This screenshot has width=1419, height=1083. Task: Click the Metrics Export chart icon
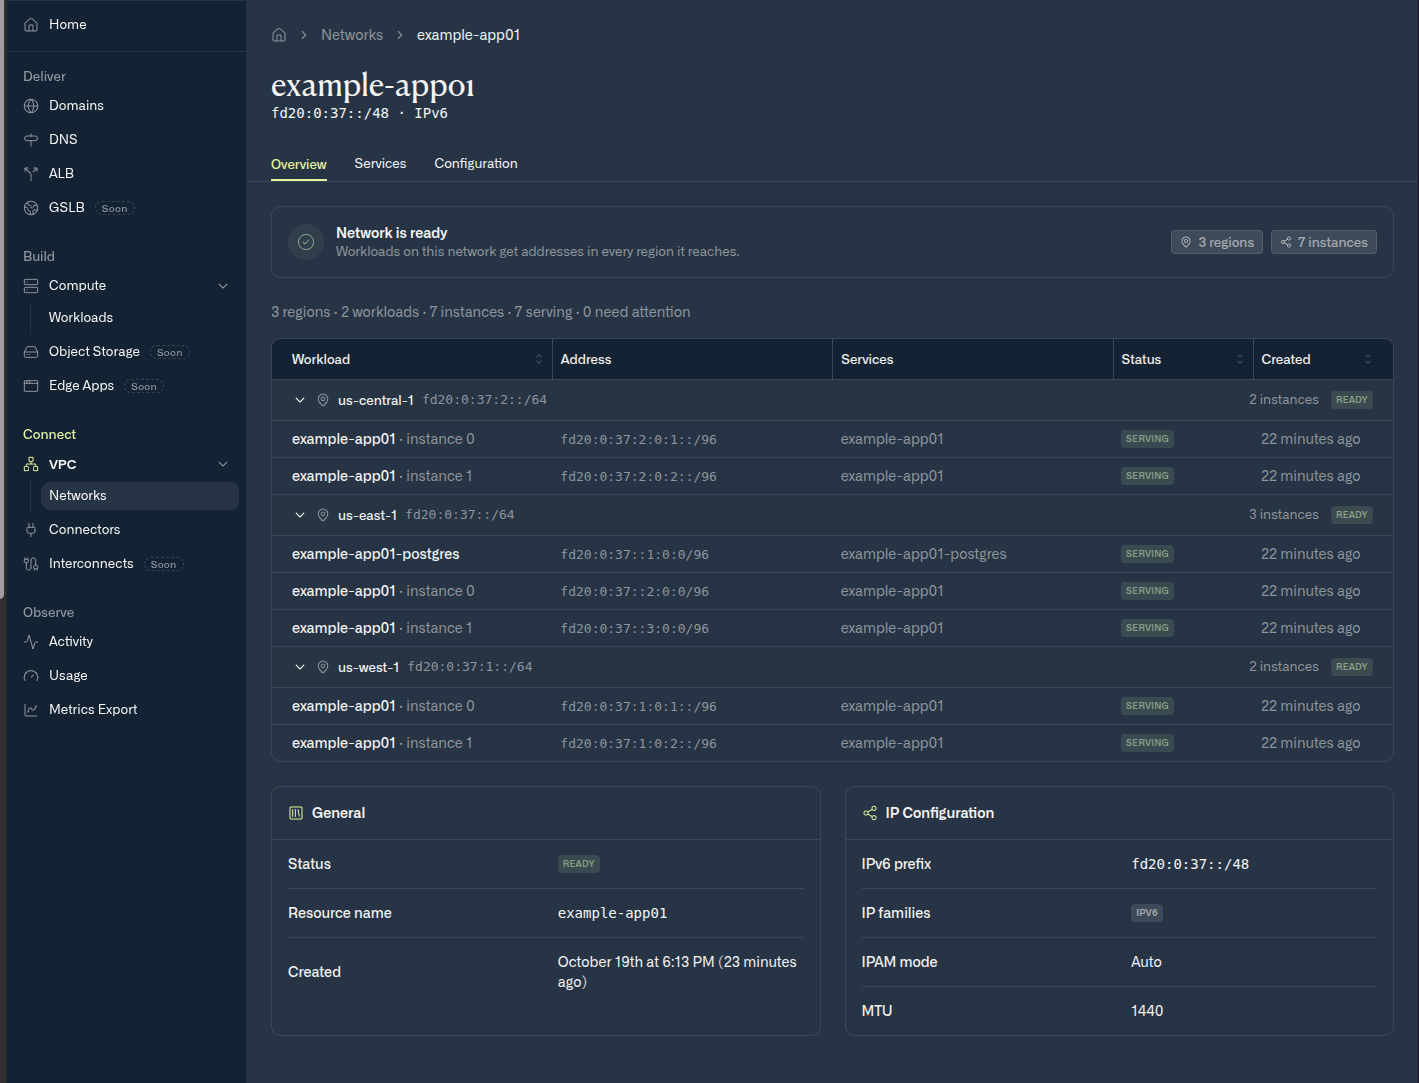pyautogui.click(x=31, y=710)
